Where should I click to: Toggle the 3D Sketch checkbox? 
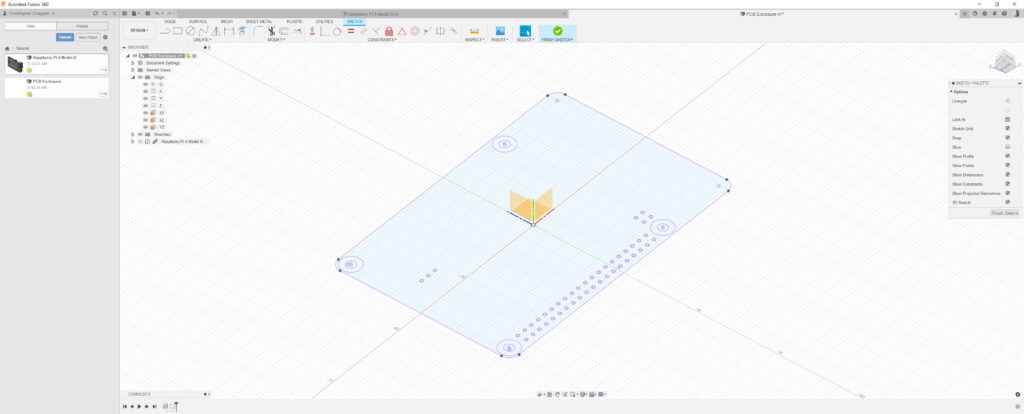(1008, 202)
